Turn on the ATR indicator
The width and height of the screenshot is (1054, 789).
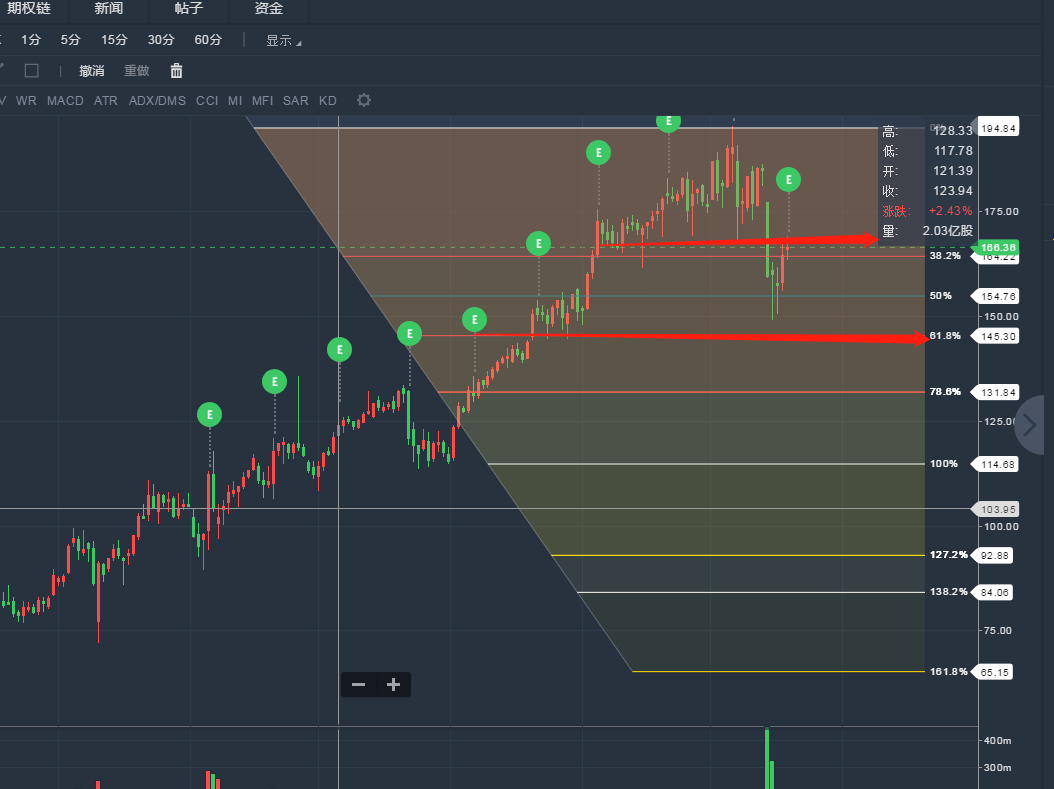point(106,101)
